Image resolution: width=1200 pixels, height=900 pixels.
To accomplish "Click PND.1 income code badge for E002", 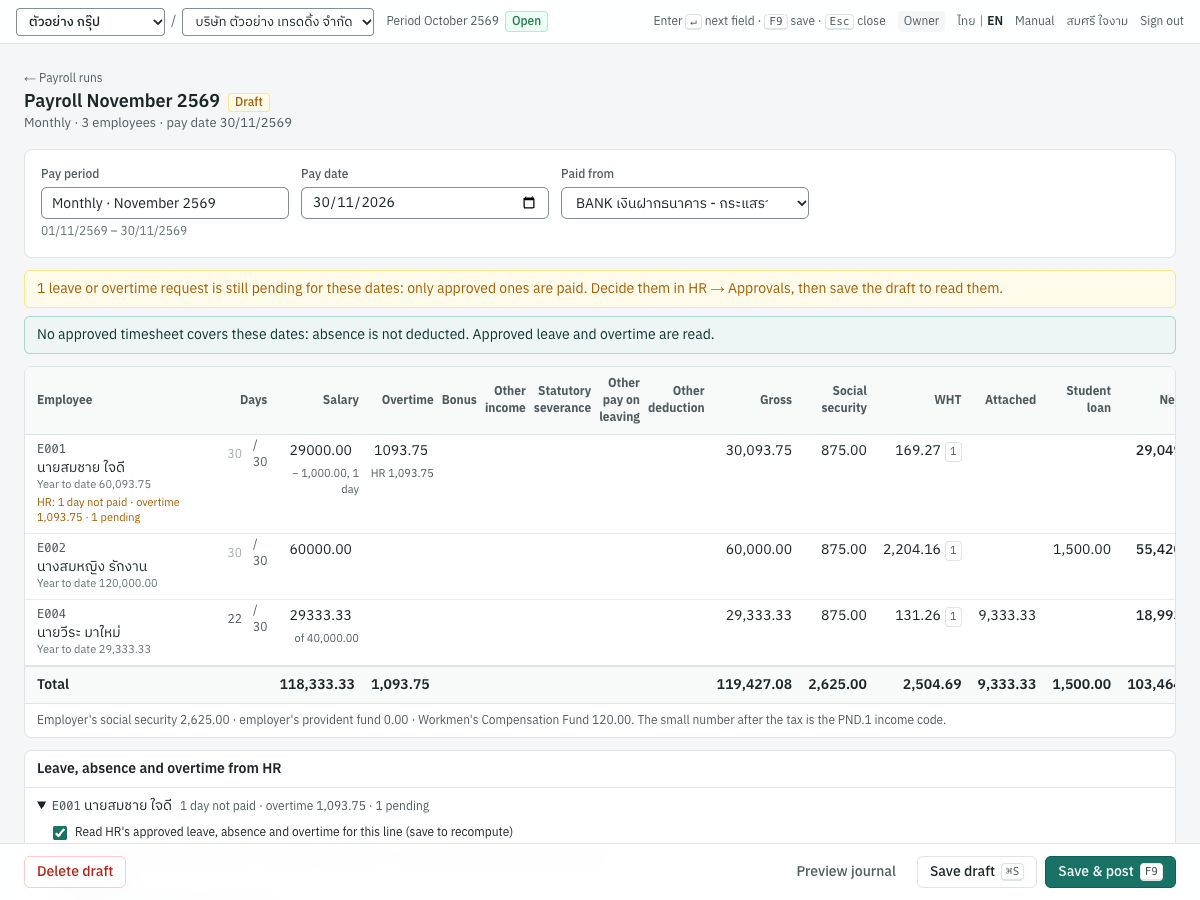I will pos(953,550).
